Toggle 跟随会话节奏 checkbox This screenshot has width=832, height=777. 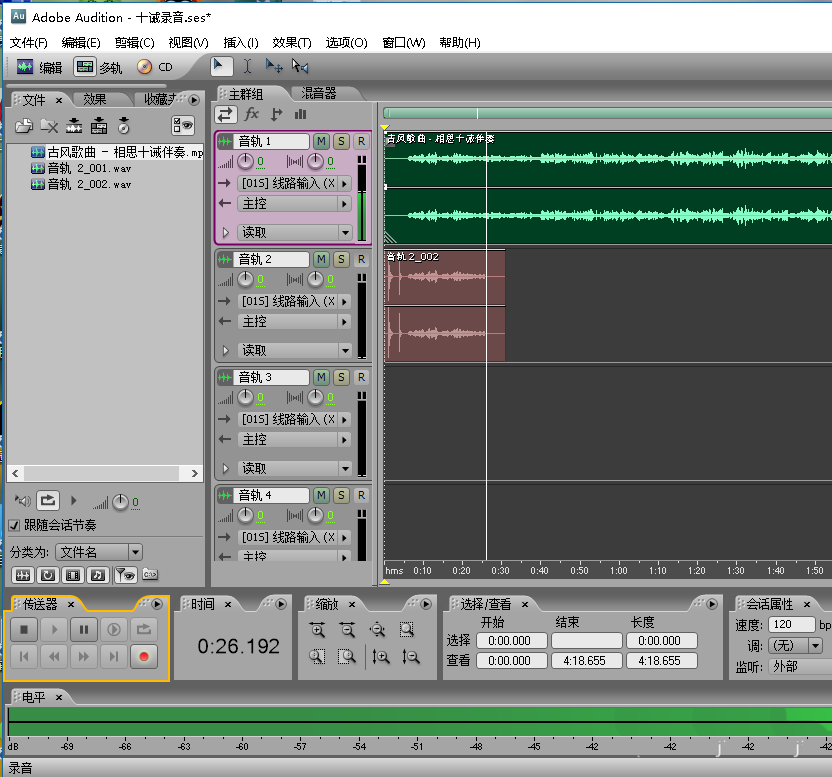click(14, 525)
